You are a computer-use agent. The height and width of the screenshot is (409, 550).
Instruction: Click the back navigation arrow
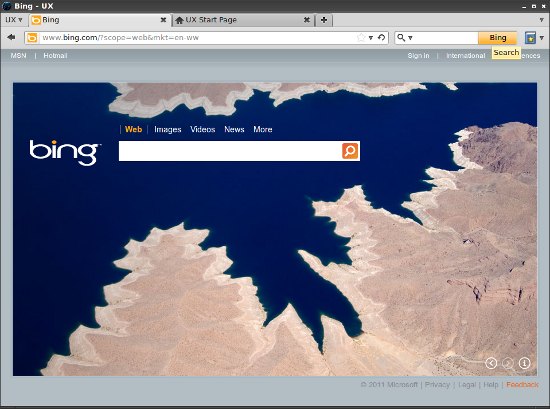tap(11, 37)
